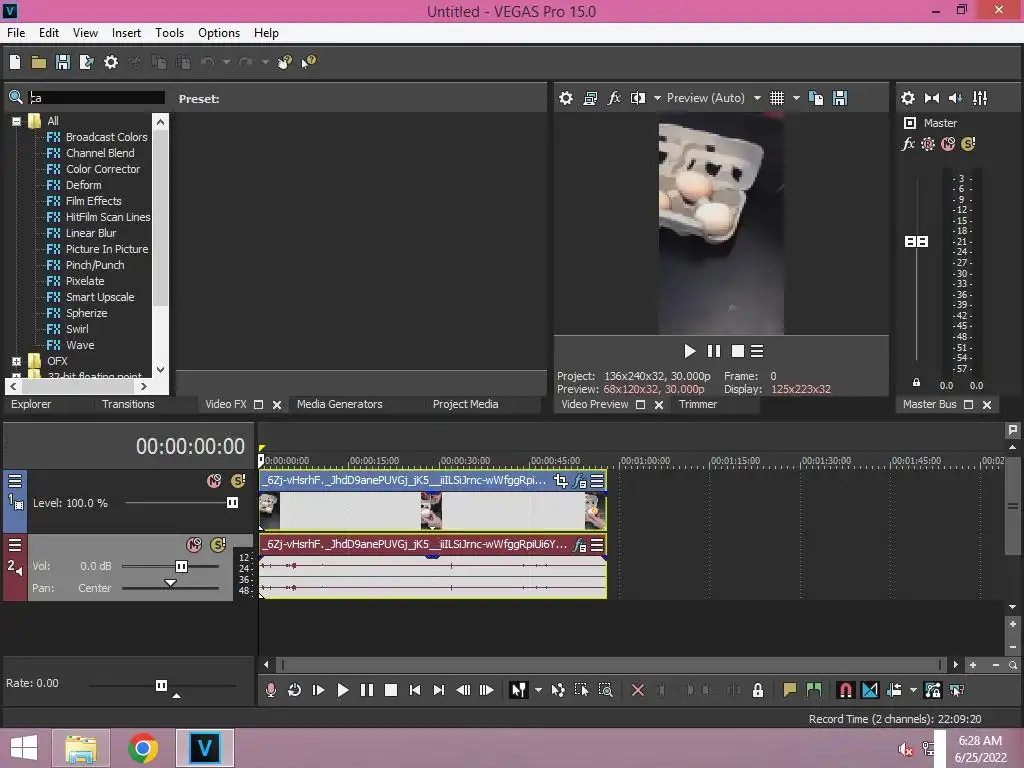The width and height of the screenshot is (1024, 768).
Task: Open the auto ripple dropdown arrow
Action: (913, 690)
